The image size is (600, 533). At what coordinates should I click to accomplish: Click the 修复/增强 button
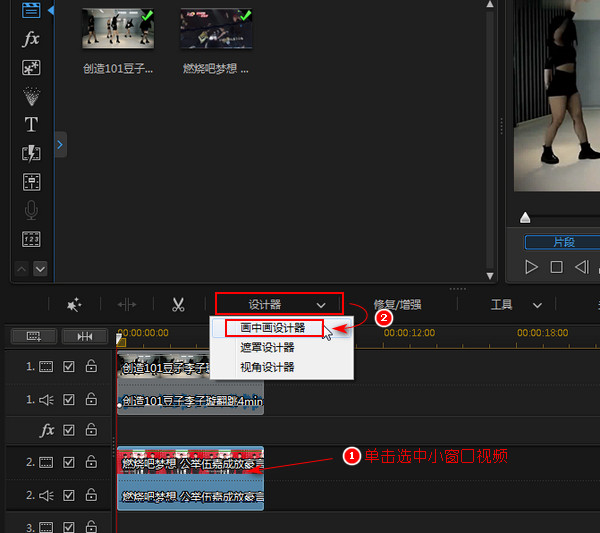(x=397, y=305)
